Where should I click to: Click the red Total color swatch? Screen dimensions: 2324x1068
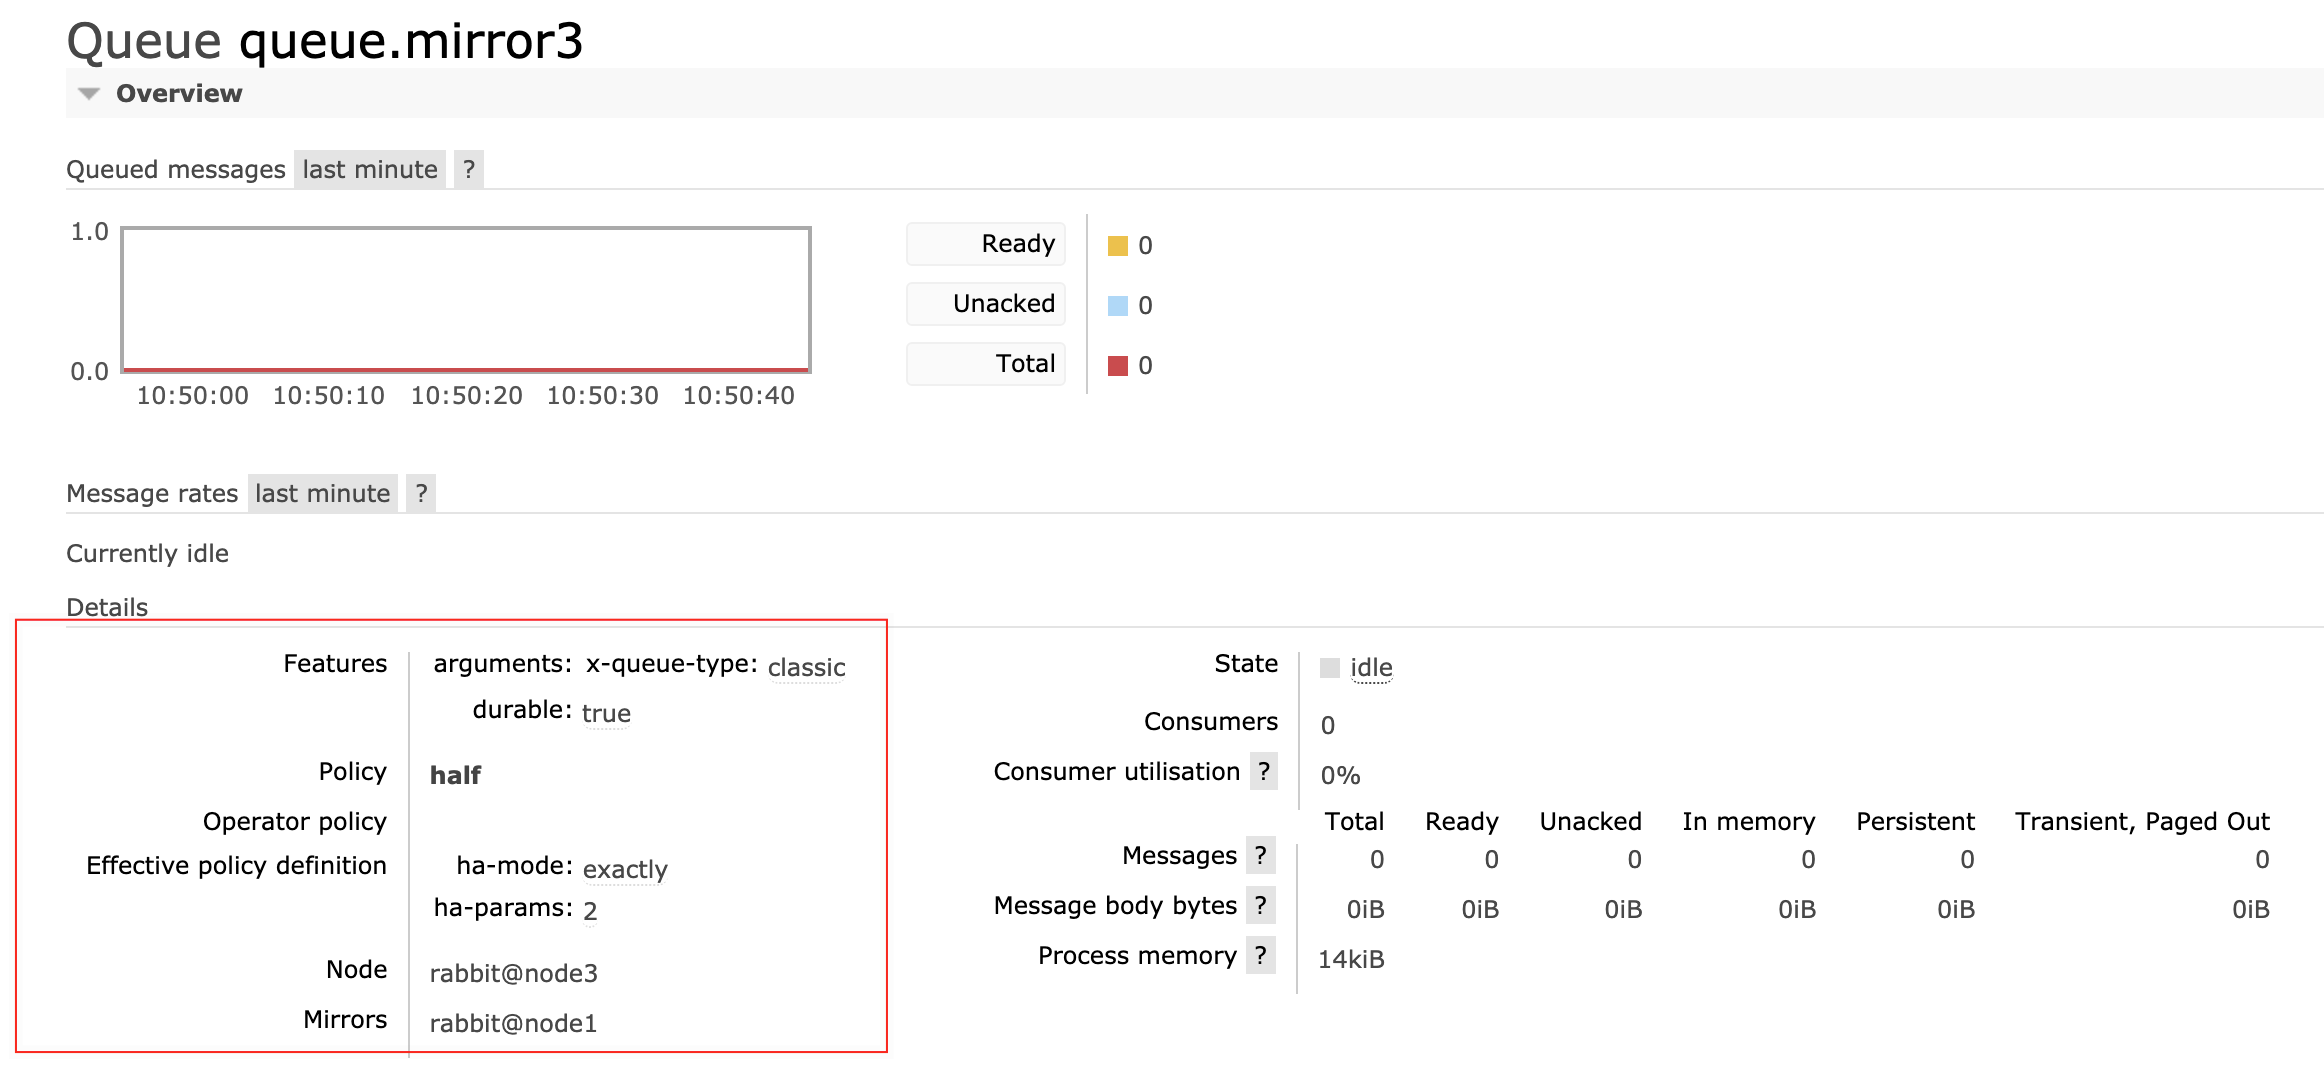tap(1118, 365)
